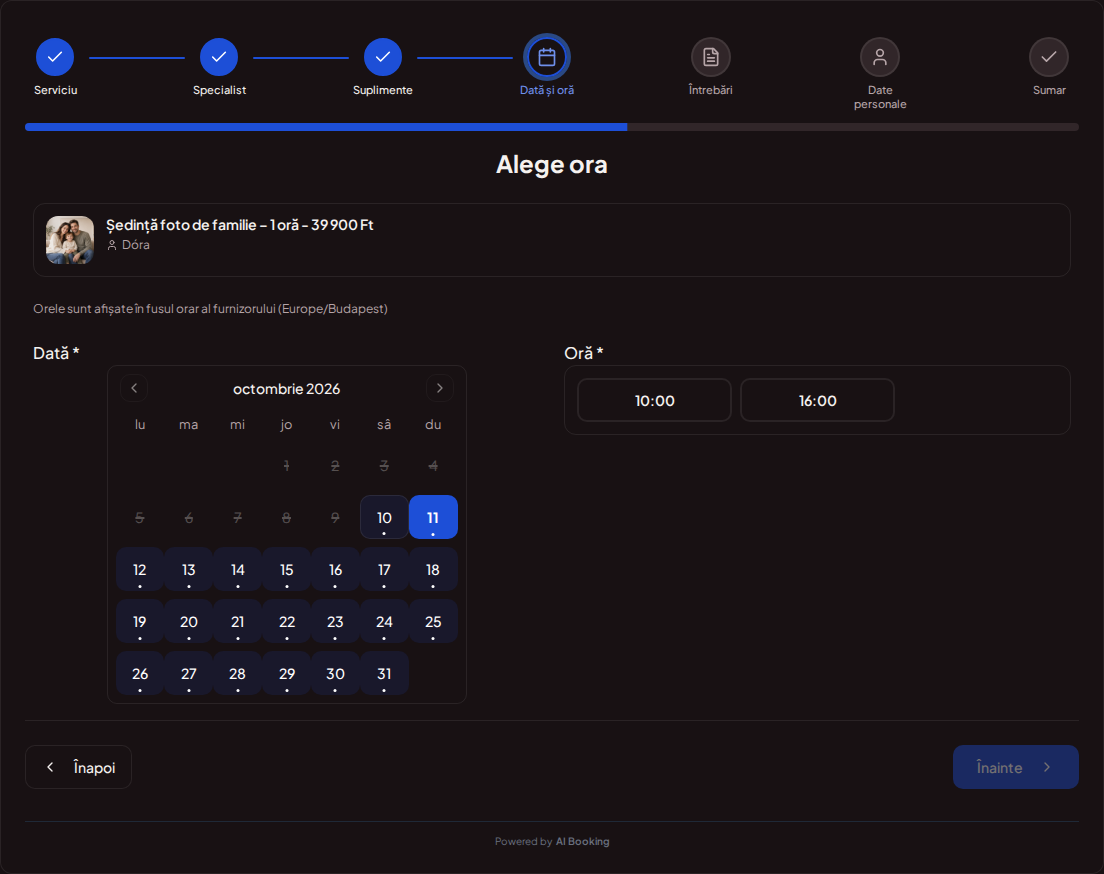
Task: Click the Suplimente step label
Action: pos(383,90)
